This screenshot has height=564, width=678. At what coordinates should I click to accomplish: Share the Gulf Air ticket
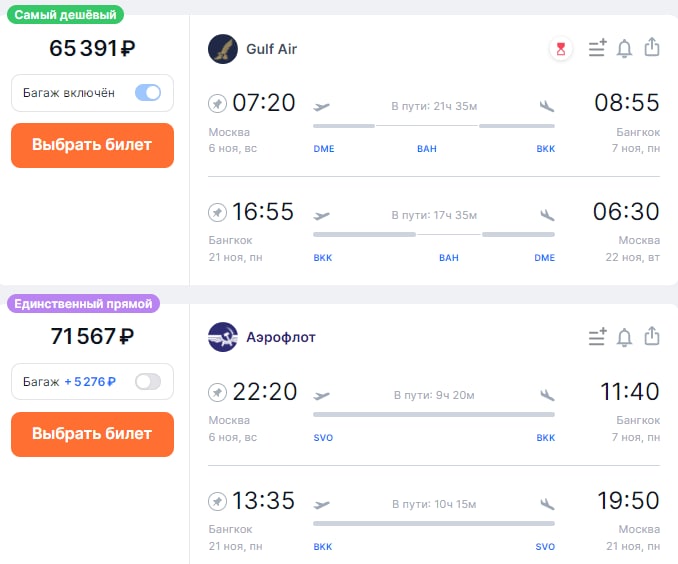tap(652, 47)
